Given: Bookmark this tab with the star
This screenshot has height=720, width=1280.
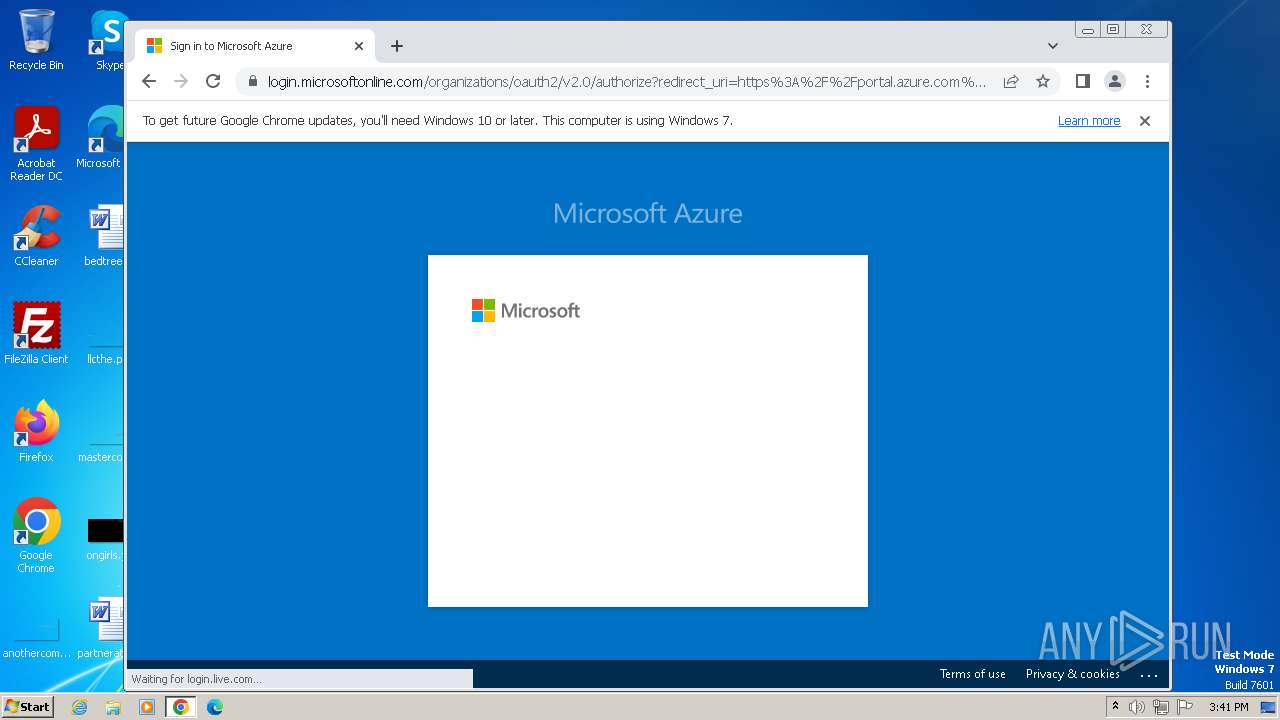Looking at the screenshot, I should 1043,81.
